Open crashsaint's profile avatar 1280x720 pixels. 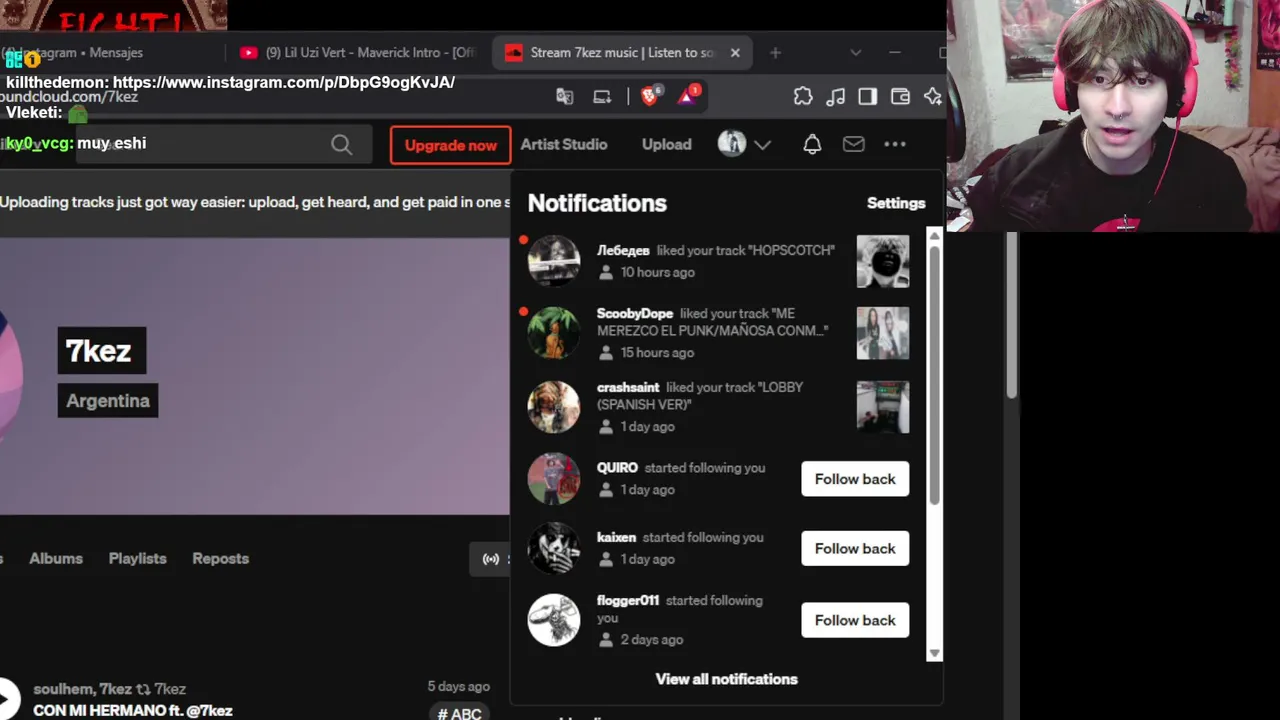(553, 407)
